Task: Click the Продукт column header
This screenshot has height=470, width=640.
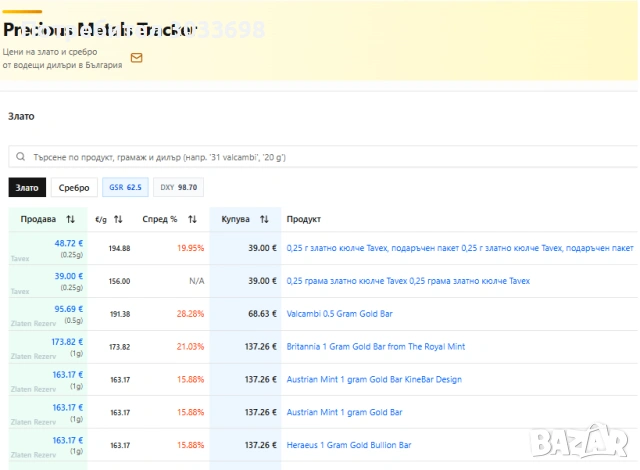Action: click(304, 219)
